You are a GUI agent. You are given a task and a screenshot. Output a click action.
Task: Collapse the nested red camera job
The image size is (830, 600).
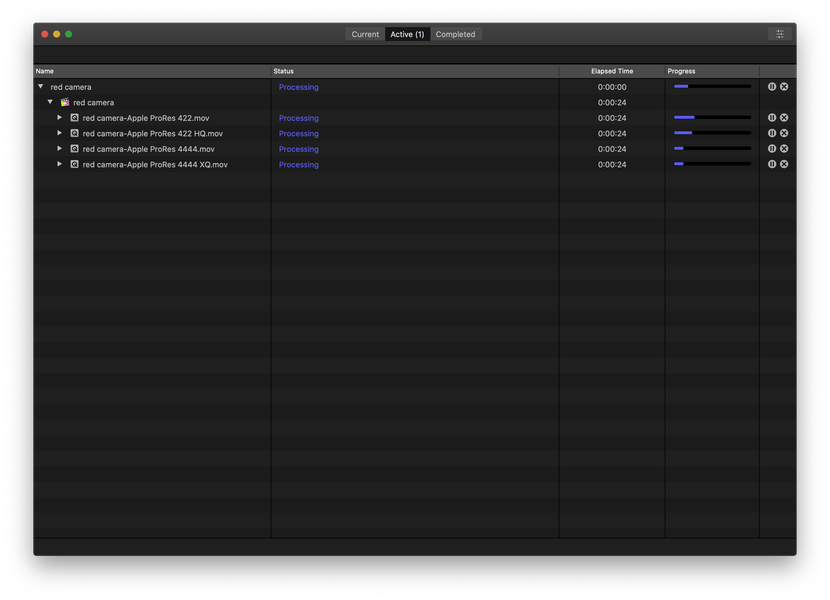(x=50, y=102)
